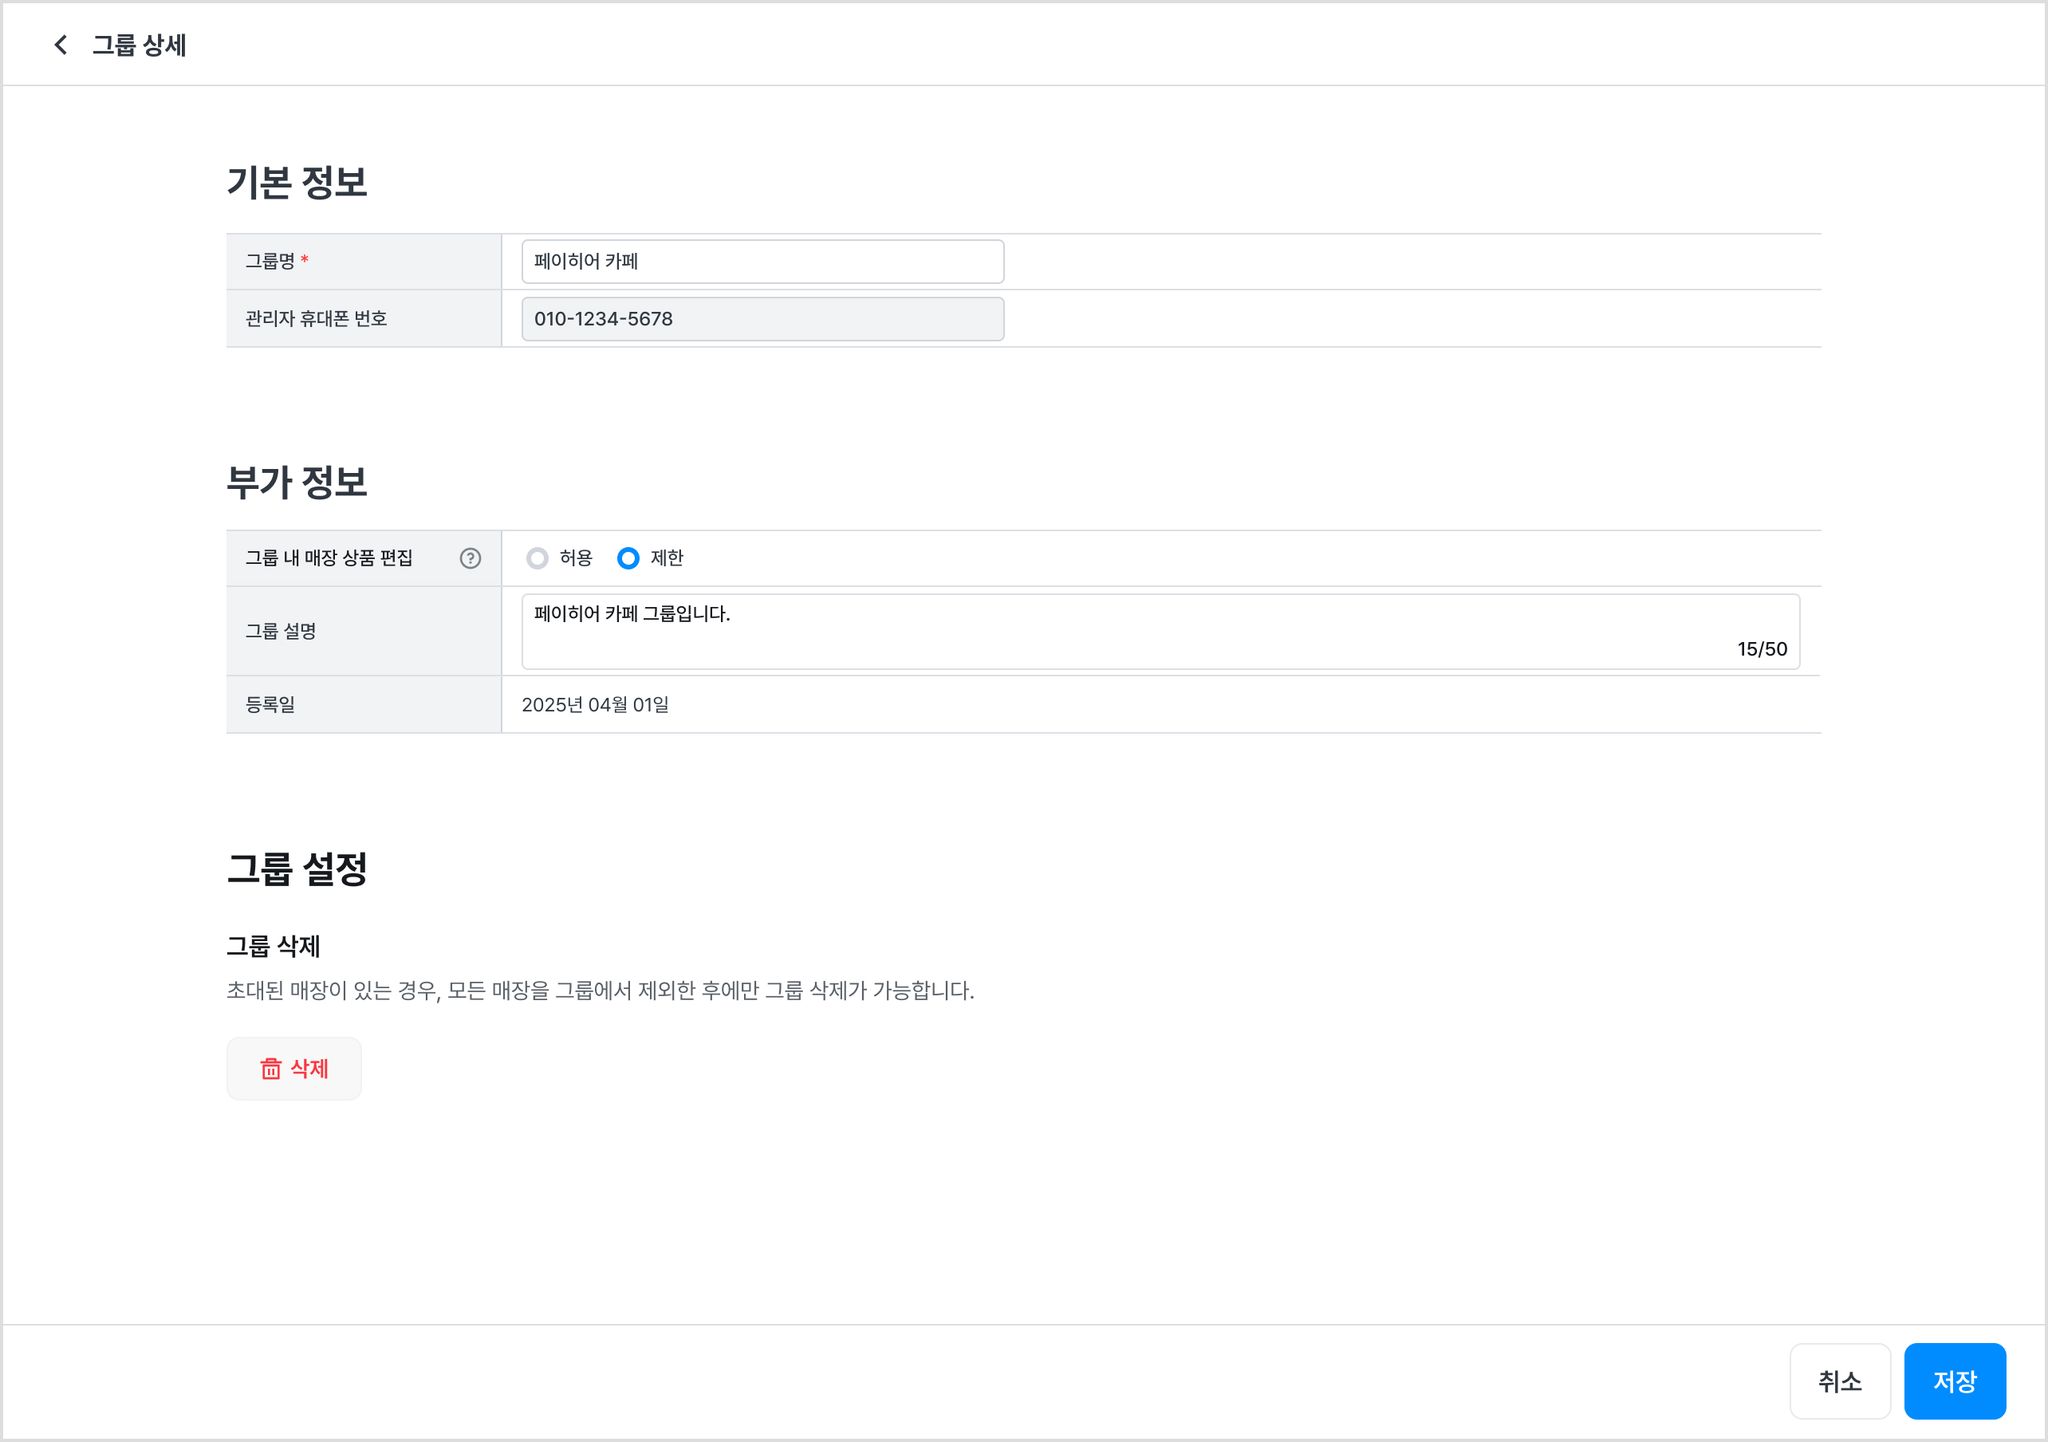The image size is (2048, 1442).
Task: Click the 등록일 row label
Action: tap(270, 705)
